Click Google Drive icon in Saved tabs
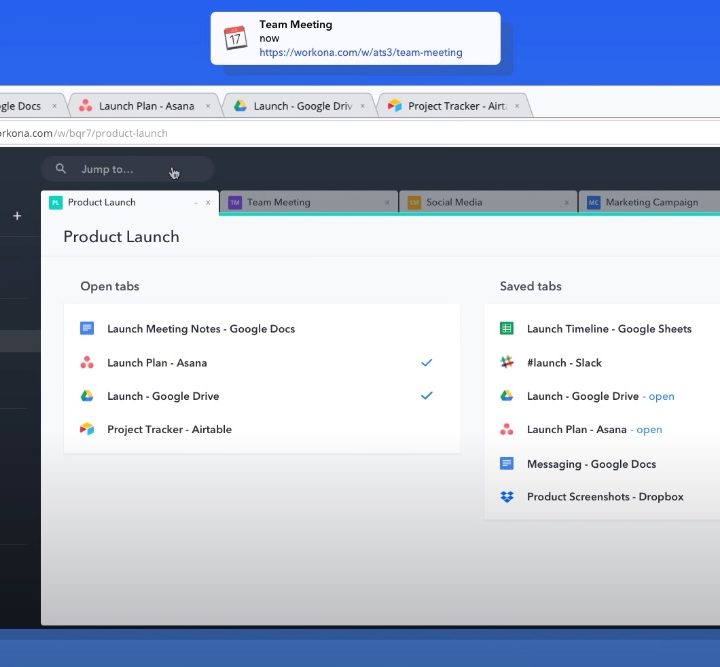This screenshot has width=720, height=667. (x=506, y=396)
